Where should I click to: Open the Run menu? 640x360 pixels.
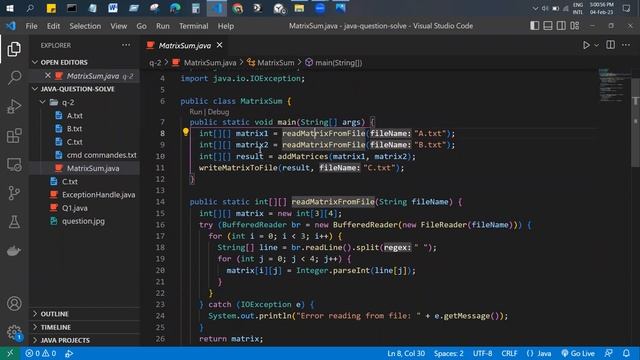[162, 26]
